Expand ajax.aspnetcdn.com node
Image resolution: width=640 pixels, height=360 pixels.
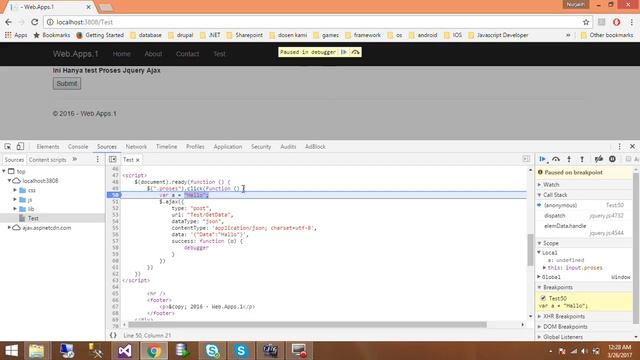point(9,228)
